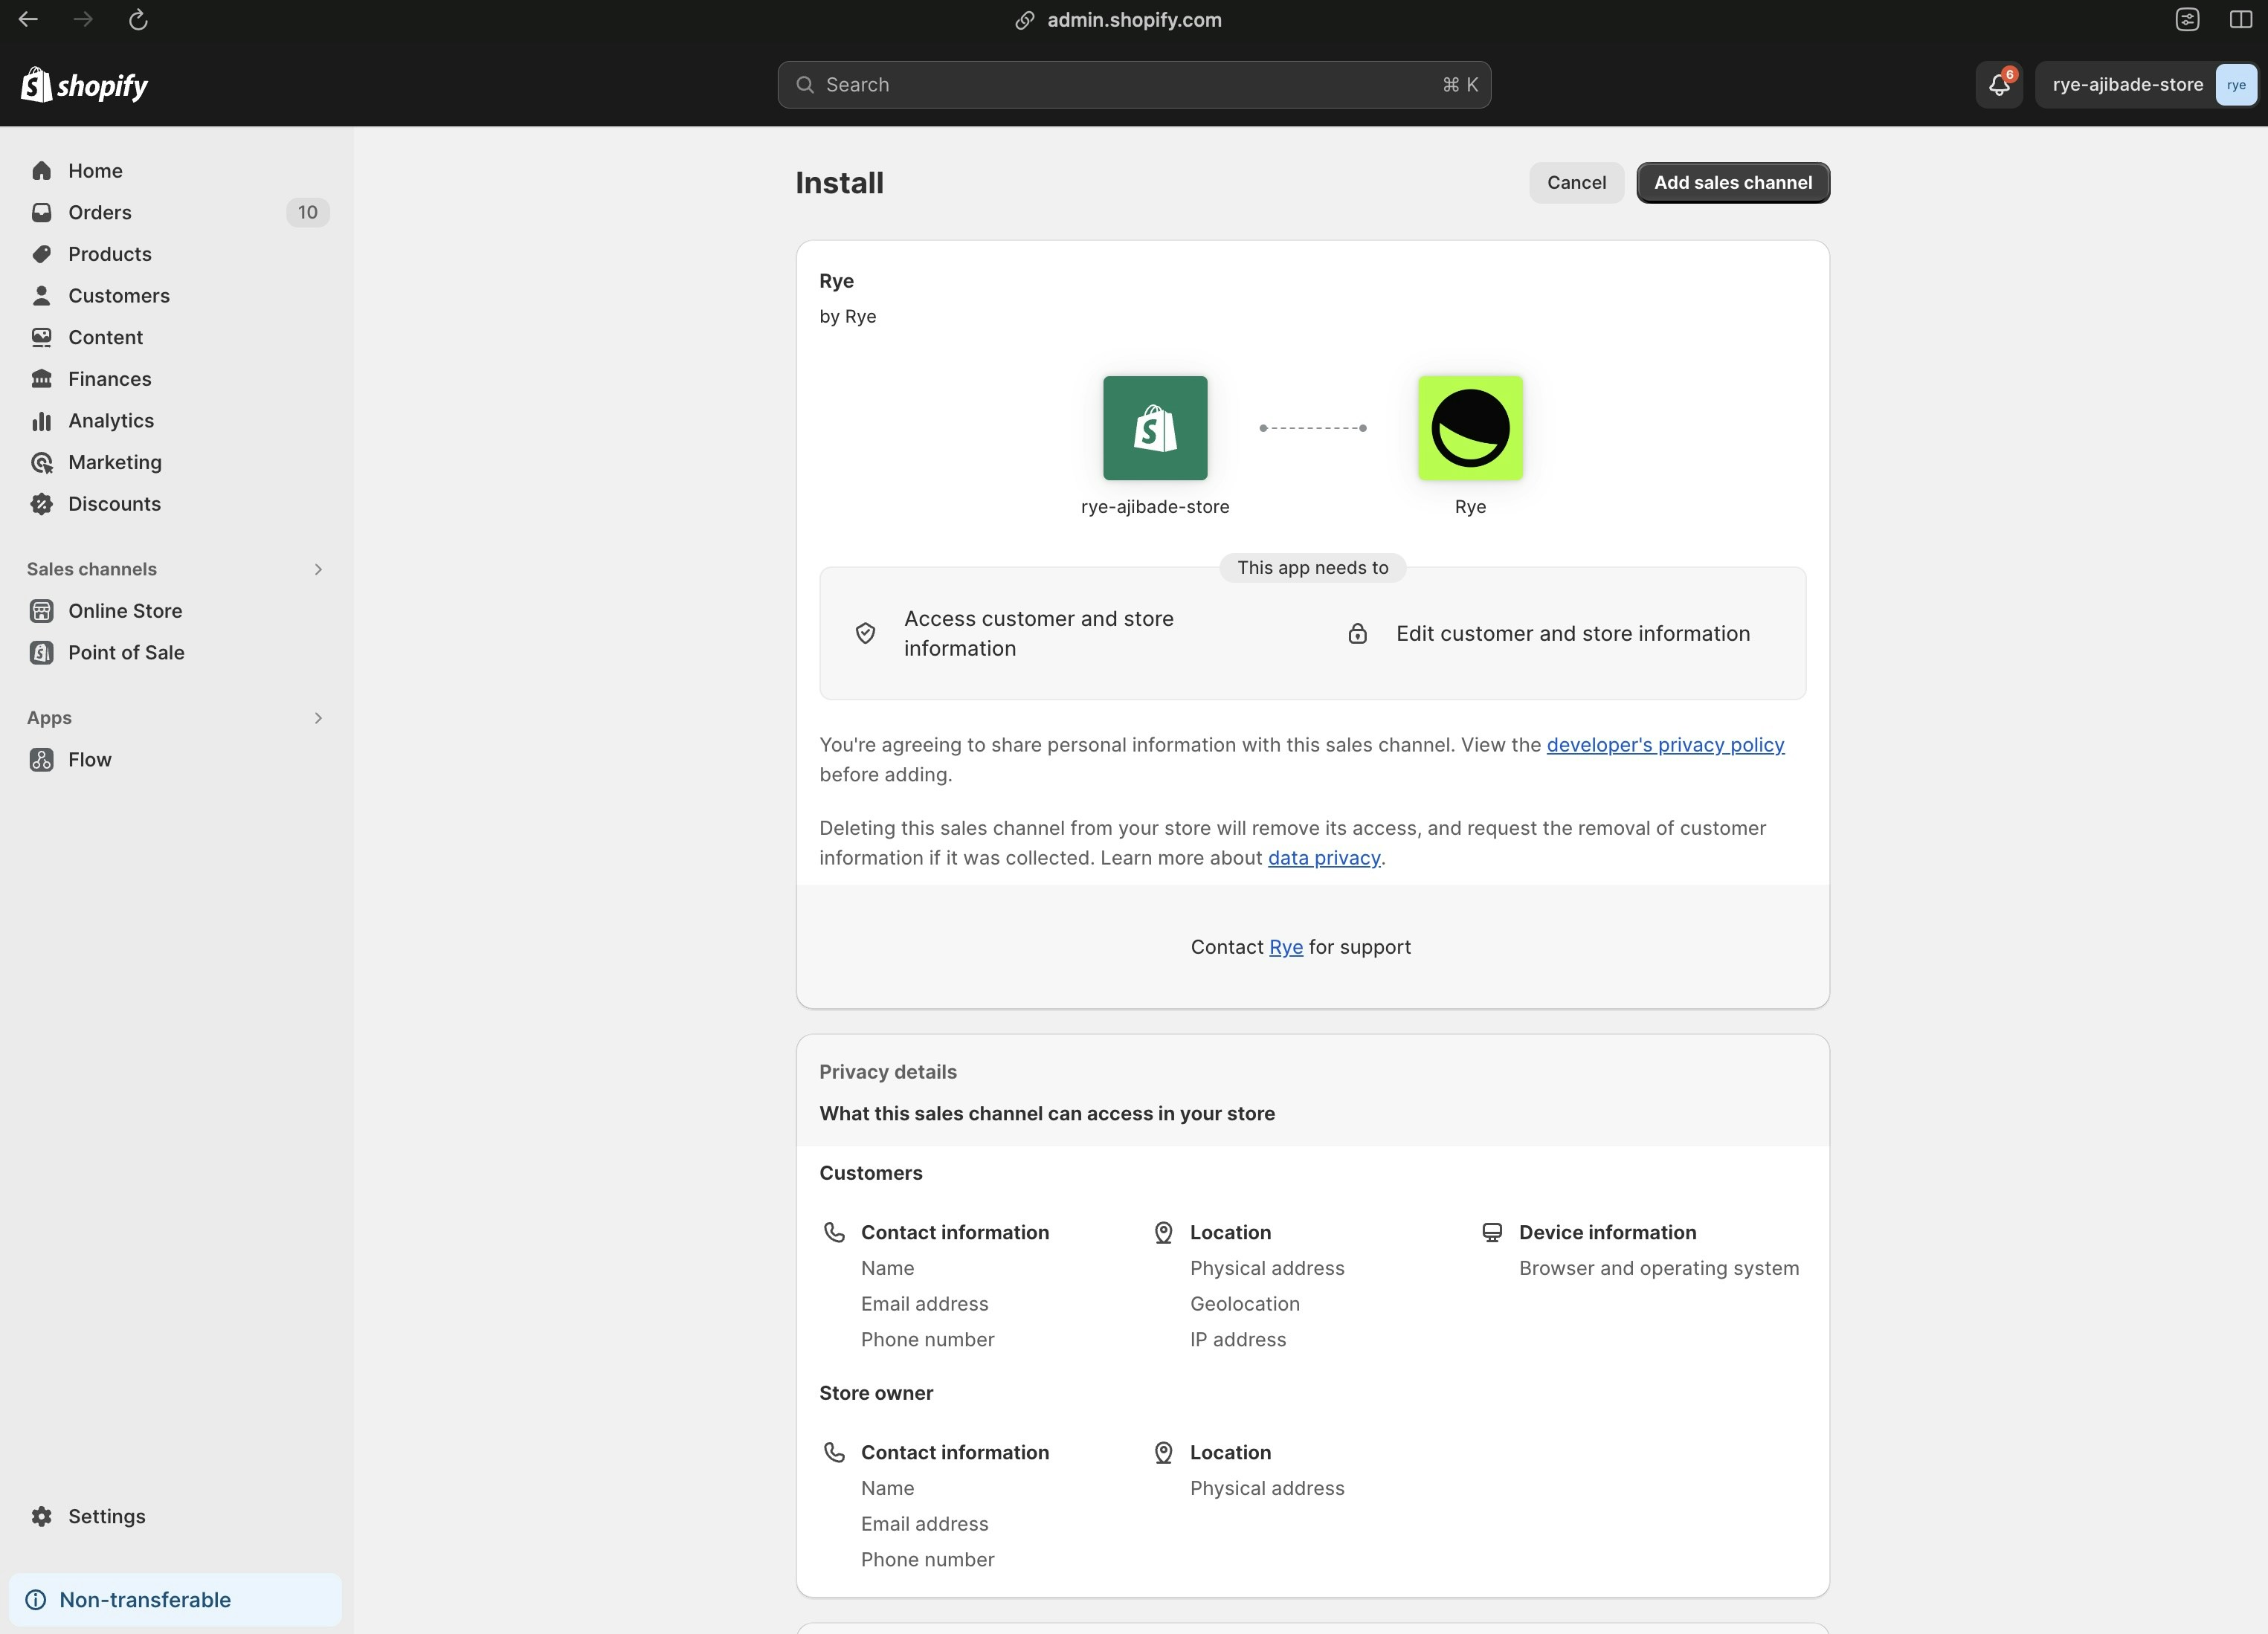Click the Non-transferable info icon
The image size is (2268, 1634).
(x=36, y=1600)
